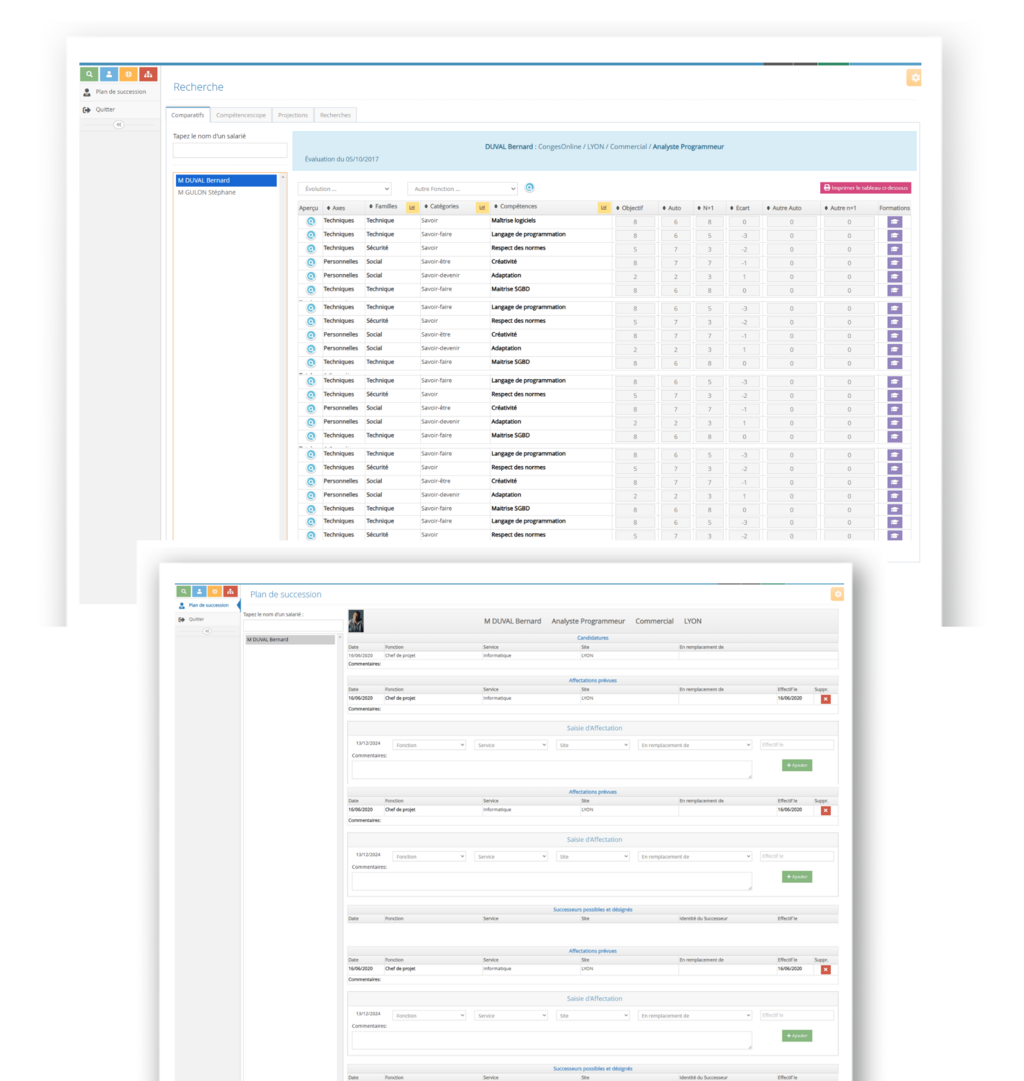This screenshot has height=1081, width=1024.
Task: Click Imprimer le tableau ci-dessous button
Action: [x=866, y=188]
